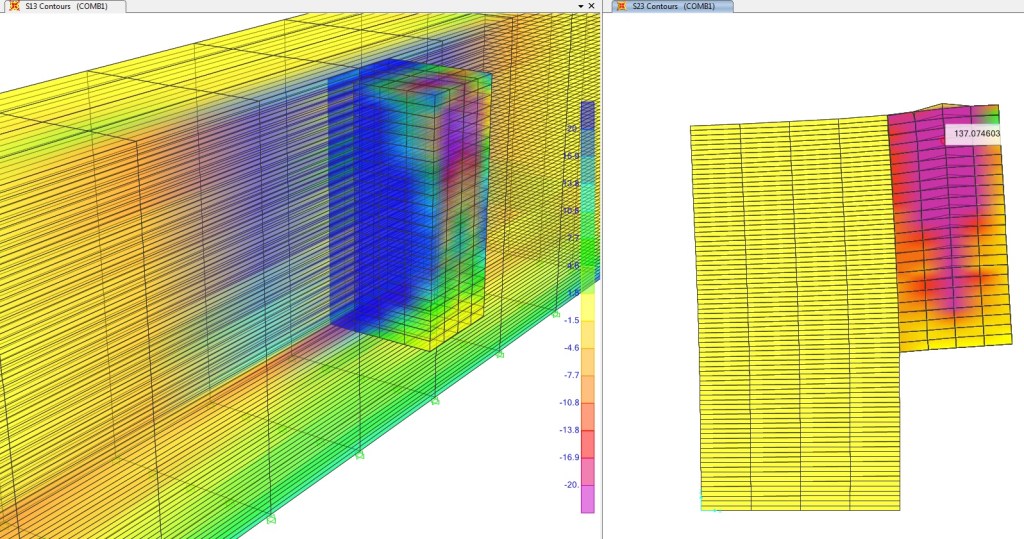Viewport: 1024px width, 539px height.
Task: Select the leftmost green support marker
Action: (x=271, y=519)
